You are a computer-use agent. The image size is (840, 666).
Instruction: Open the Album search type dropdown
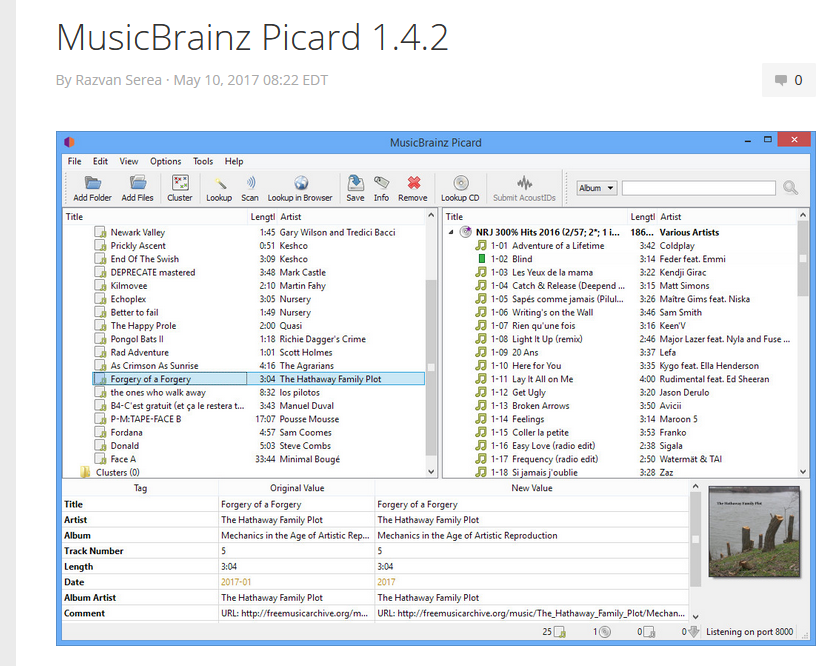pos(597,188)
